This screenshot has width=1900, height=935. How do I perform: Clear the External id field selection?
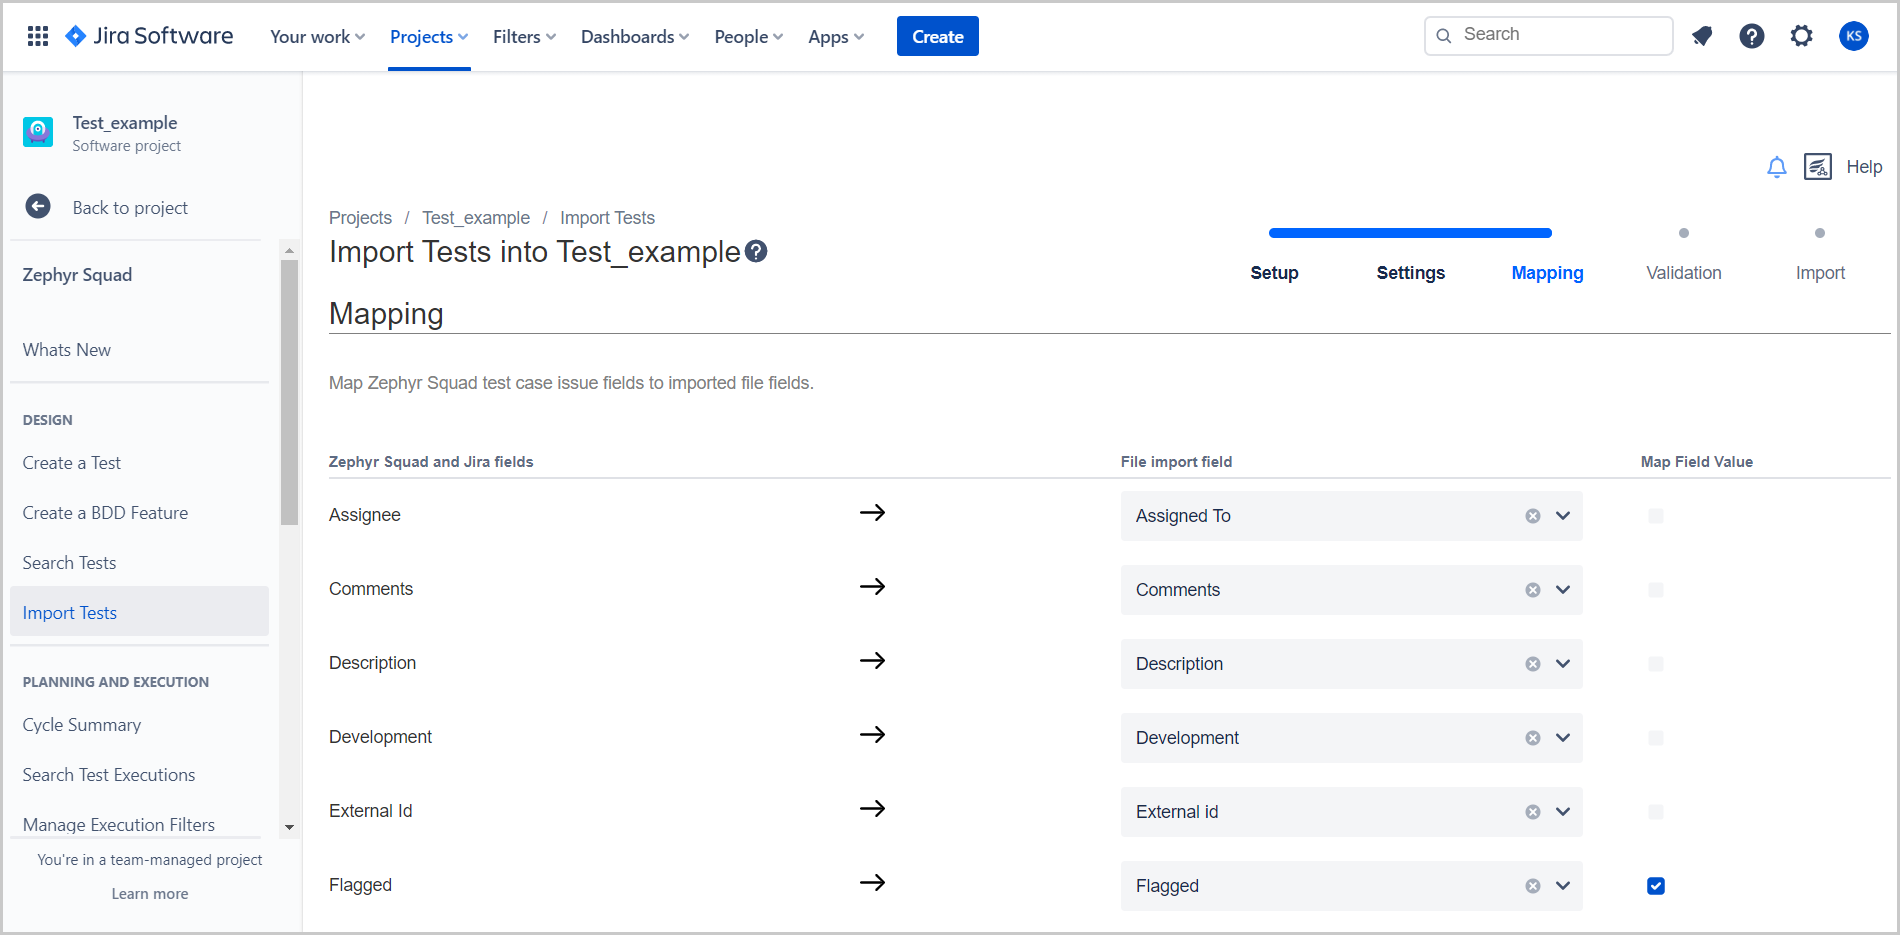(x=1533, y=812)
